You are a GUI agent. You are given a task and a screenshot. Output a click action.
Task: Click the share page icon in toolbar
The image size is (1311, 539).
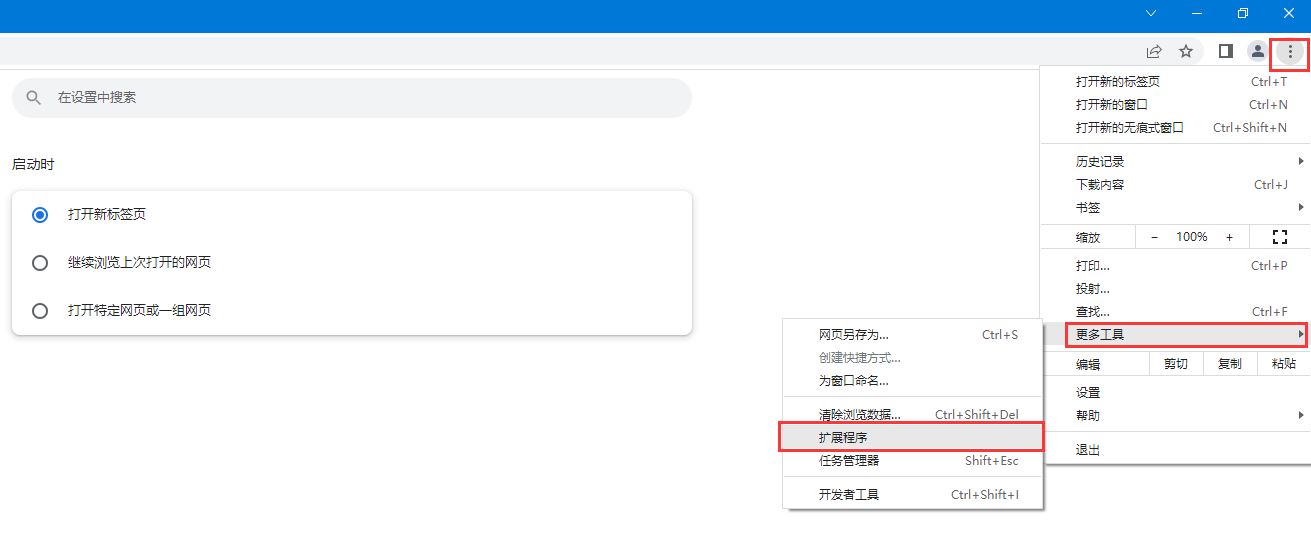click(1154, 51)
